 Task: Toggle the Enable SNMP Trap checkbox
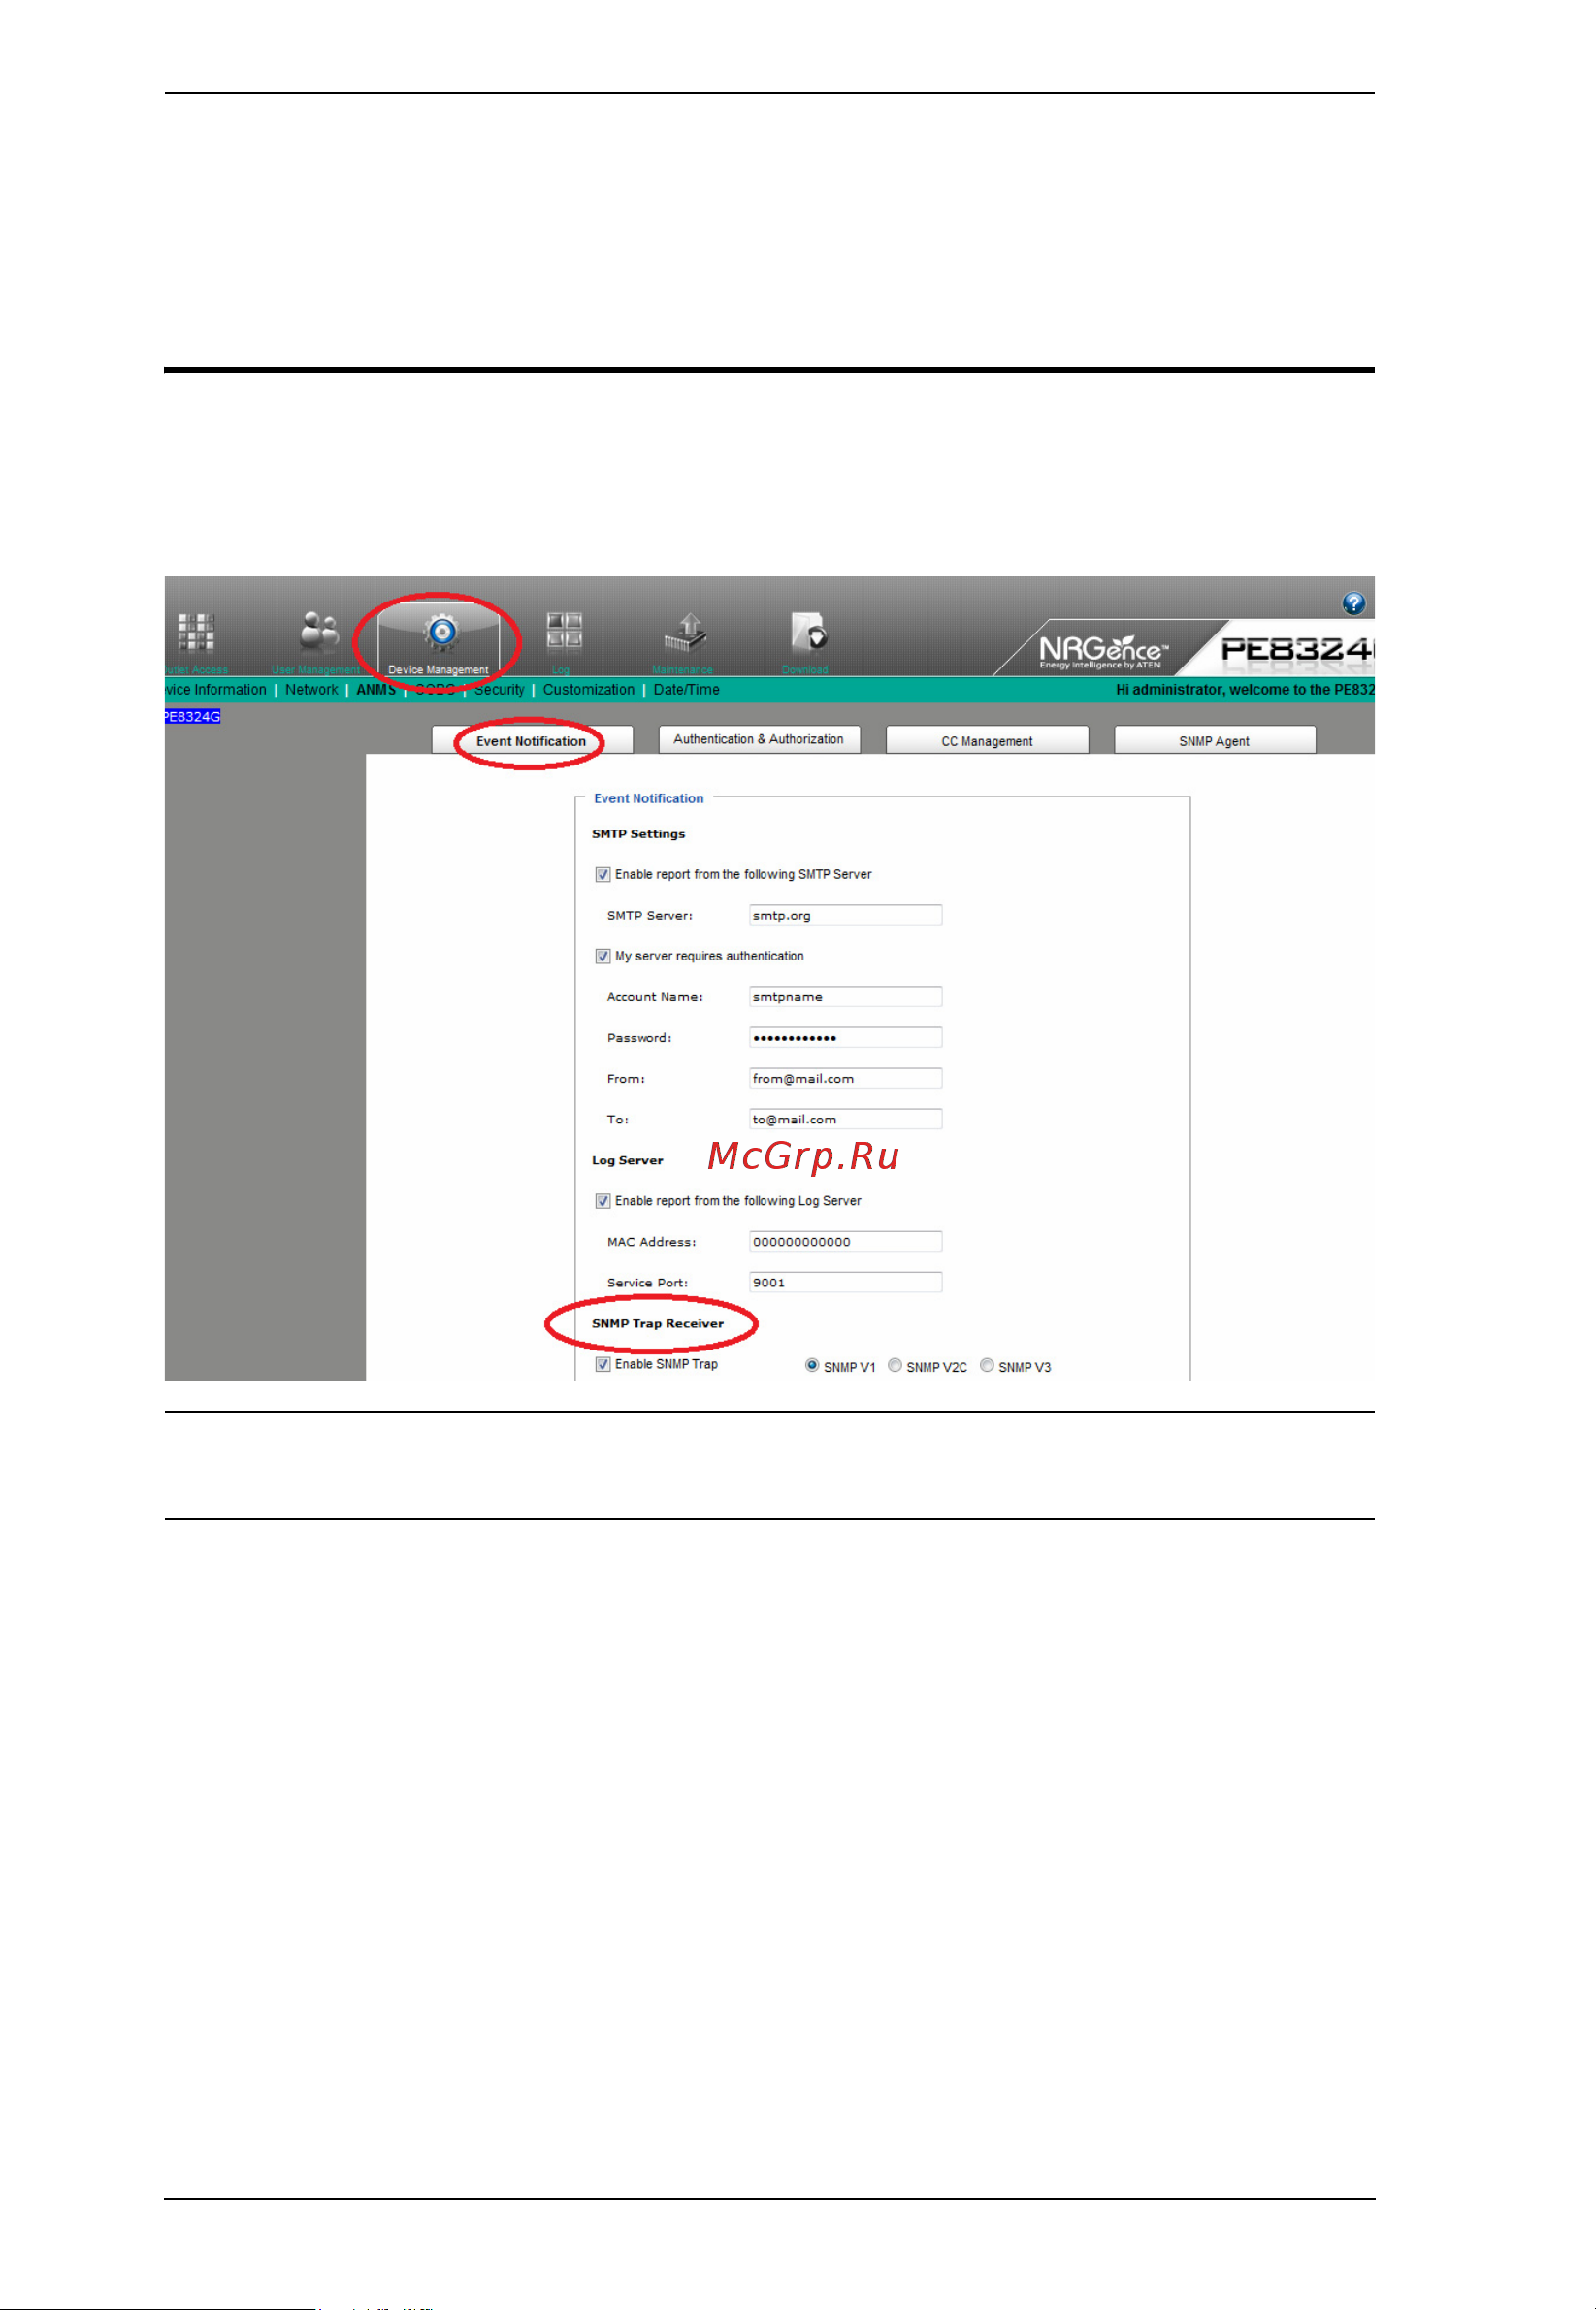click(x=603, y=1365)
